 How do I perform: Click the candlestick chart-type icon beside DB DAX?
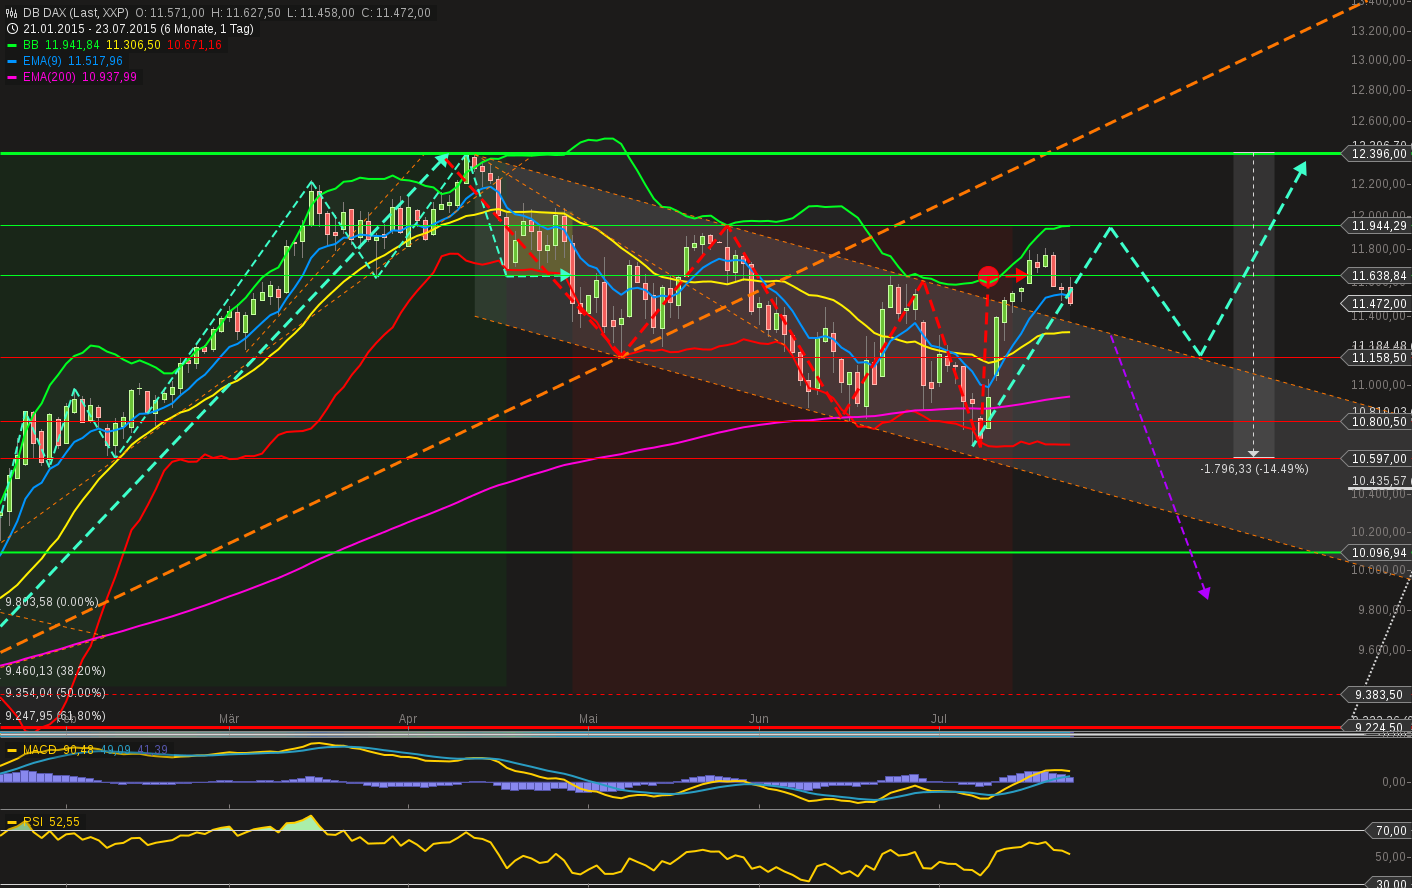(x=12, y=13)
